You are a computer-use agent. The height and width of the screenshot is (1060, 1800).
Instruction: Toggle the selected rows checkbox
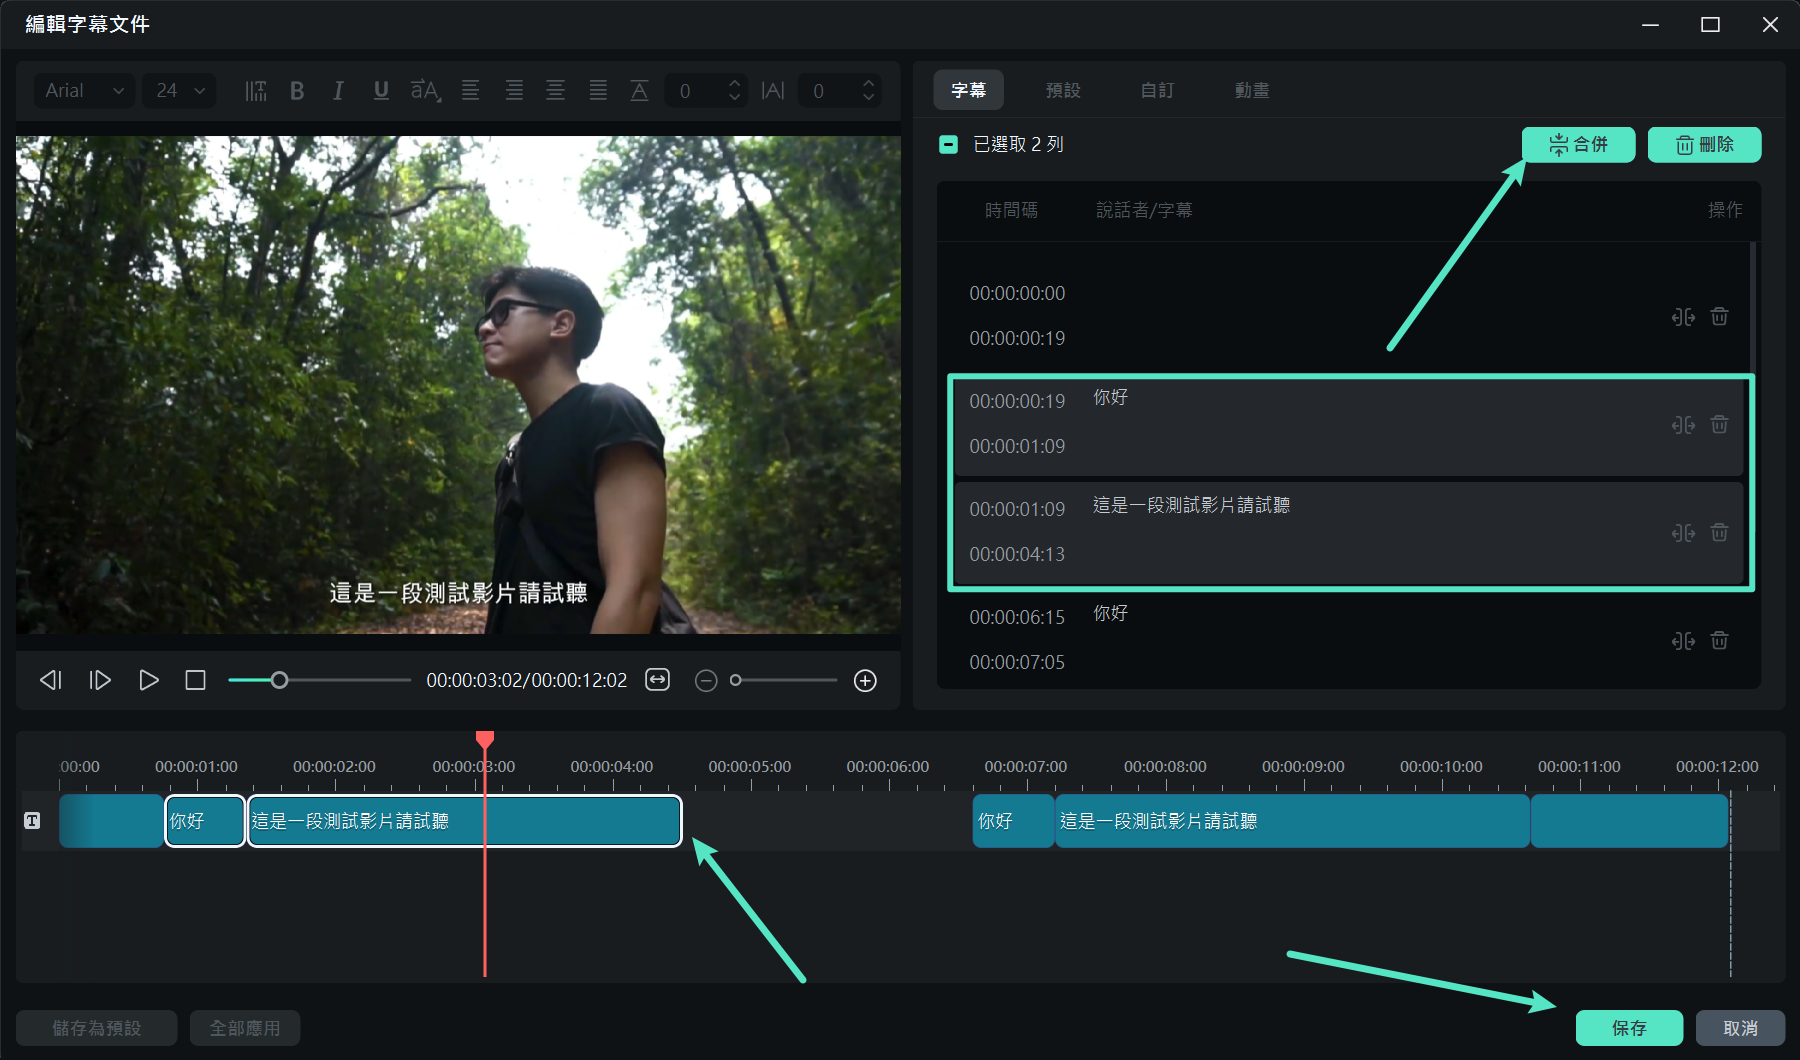tap(948, 145)
